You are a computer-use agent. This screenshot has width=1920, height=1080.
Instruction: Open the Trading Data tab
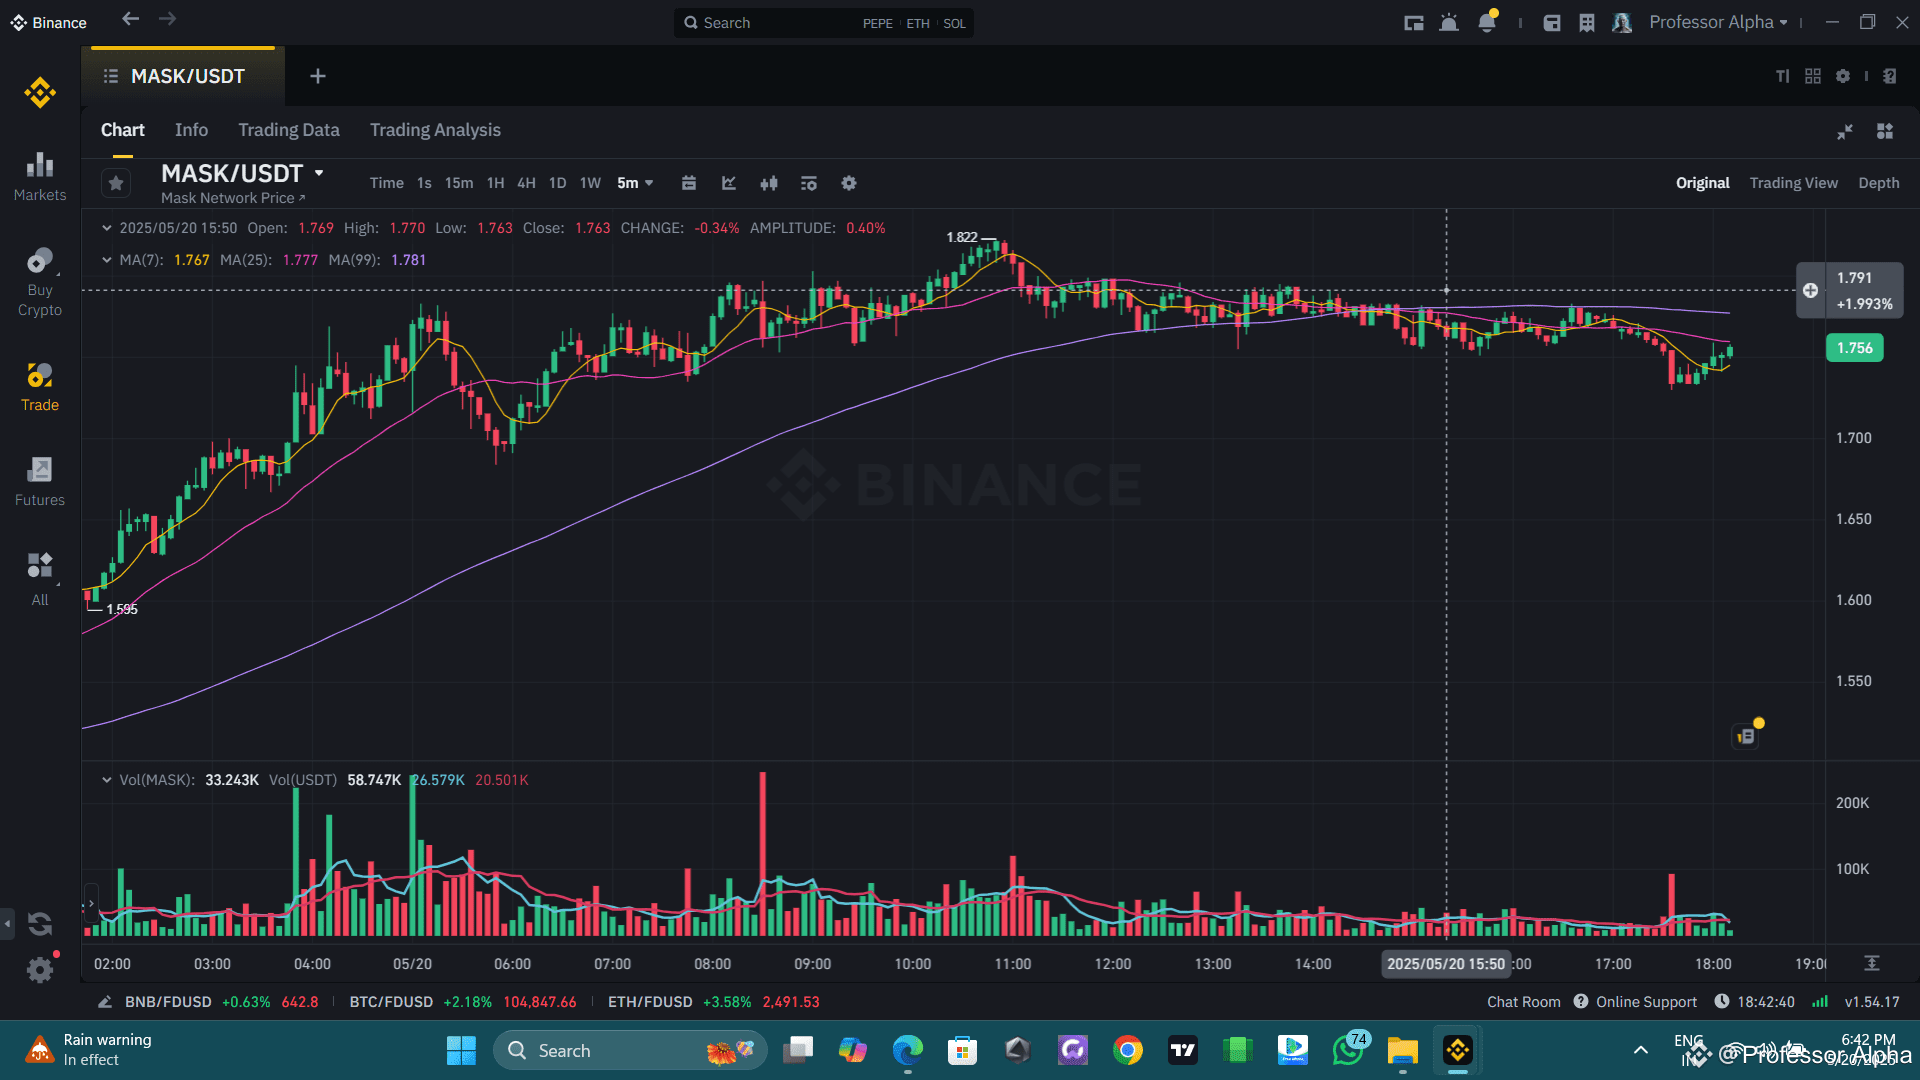pos(289,130)
